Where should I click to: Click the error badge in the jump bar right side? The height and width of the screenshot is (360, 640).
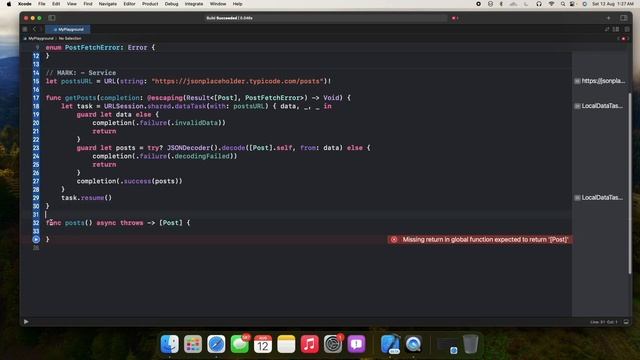(x=623, y=38)
